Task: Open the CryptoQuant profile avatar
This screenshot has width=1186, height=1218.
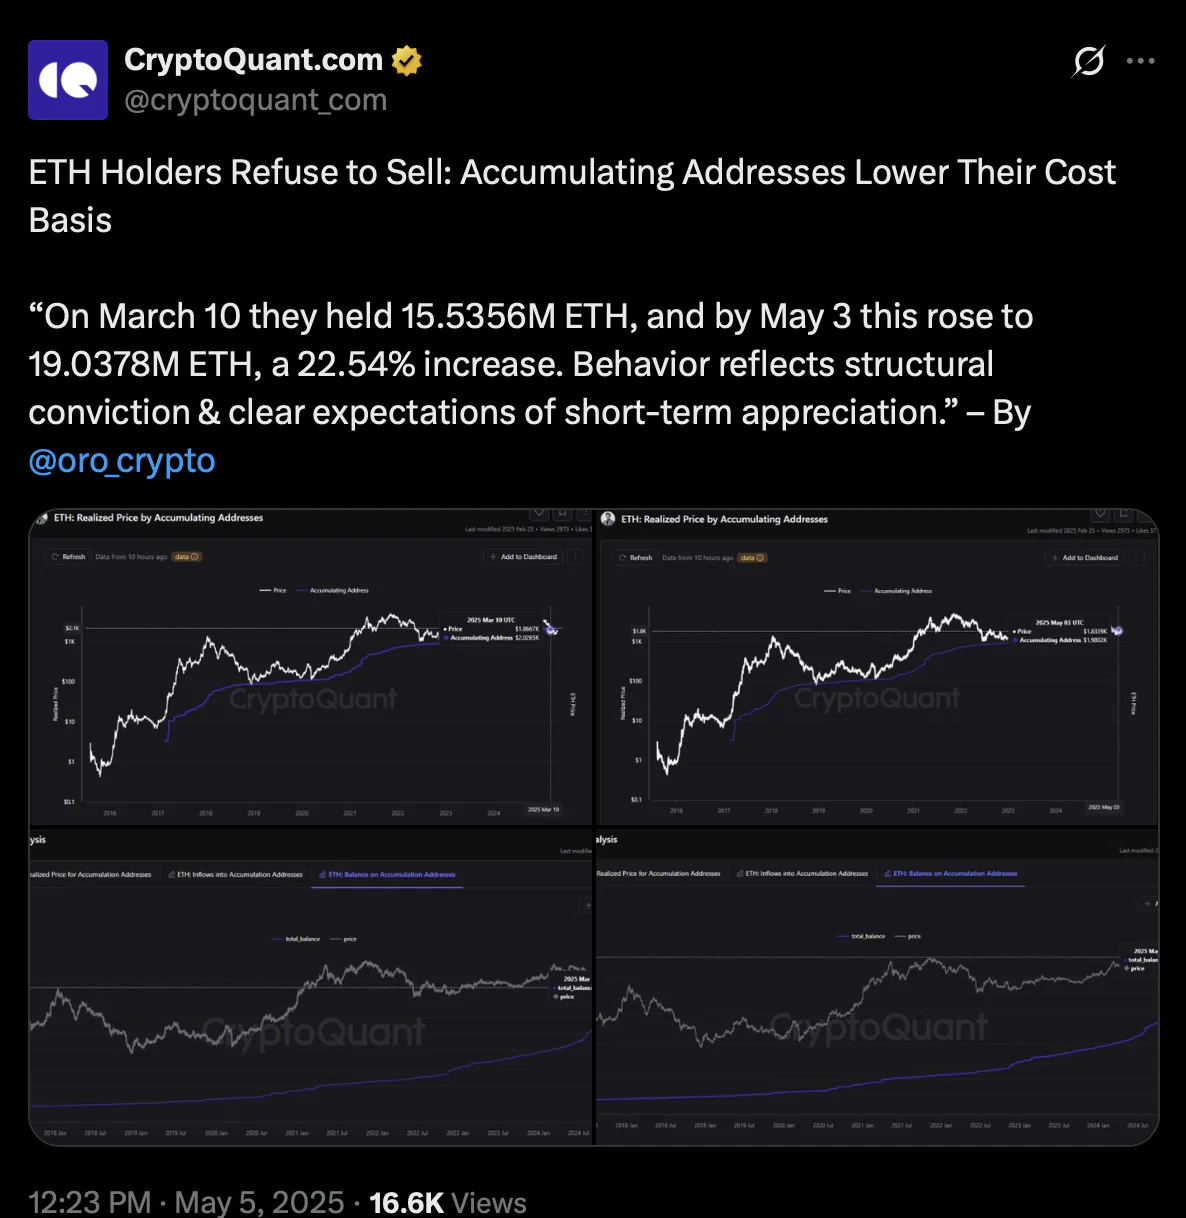Action: coord(68,80)
